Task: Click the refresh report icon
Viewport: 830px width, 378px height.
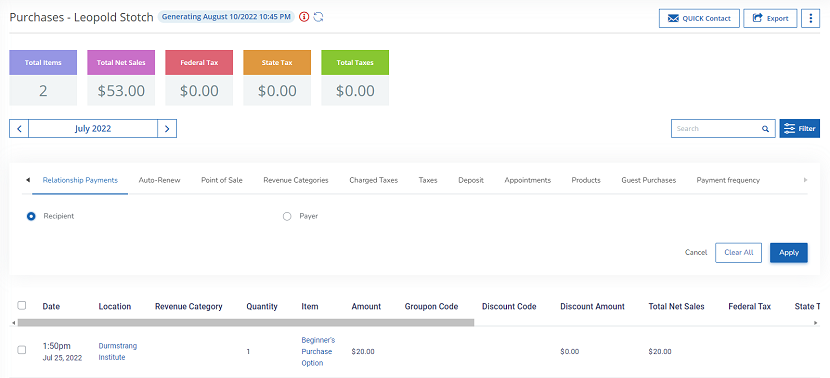Action: coord(318,17)
